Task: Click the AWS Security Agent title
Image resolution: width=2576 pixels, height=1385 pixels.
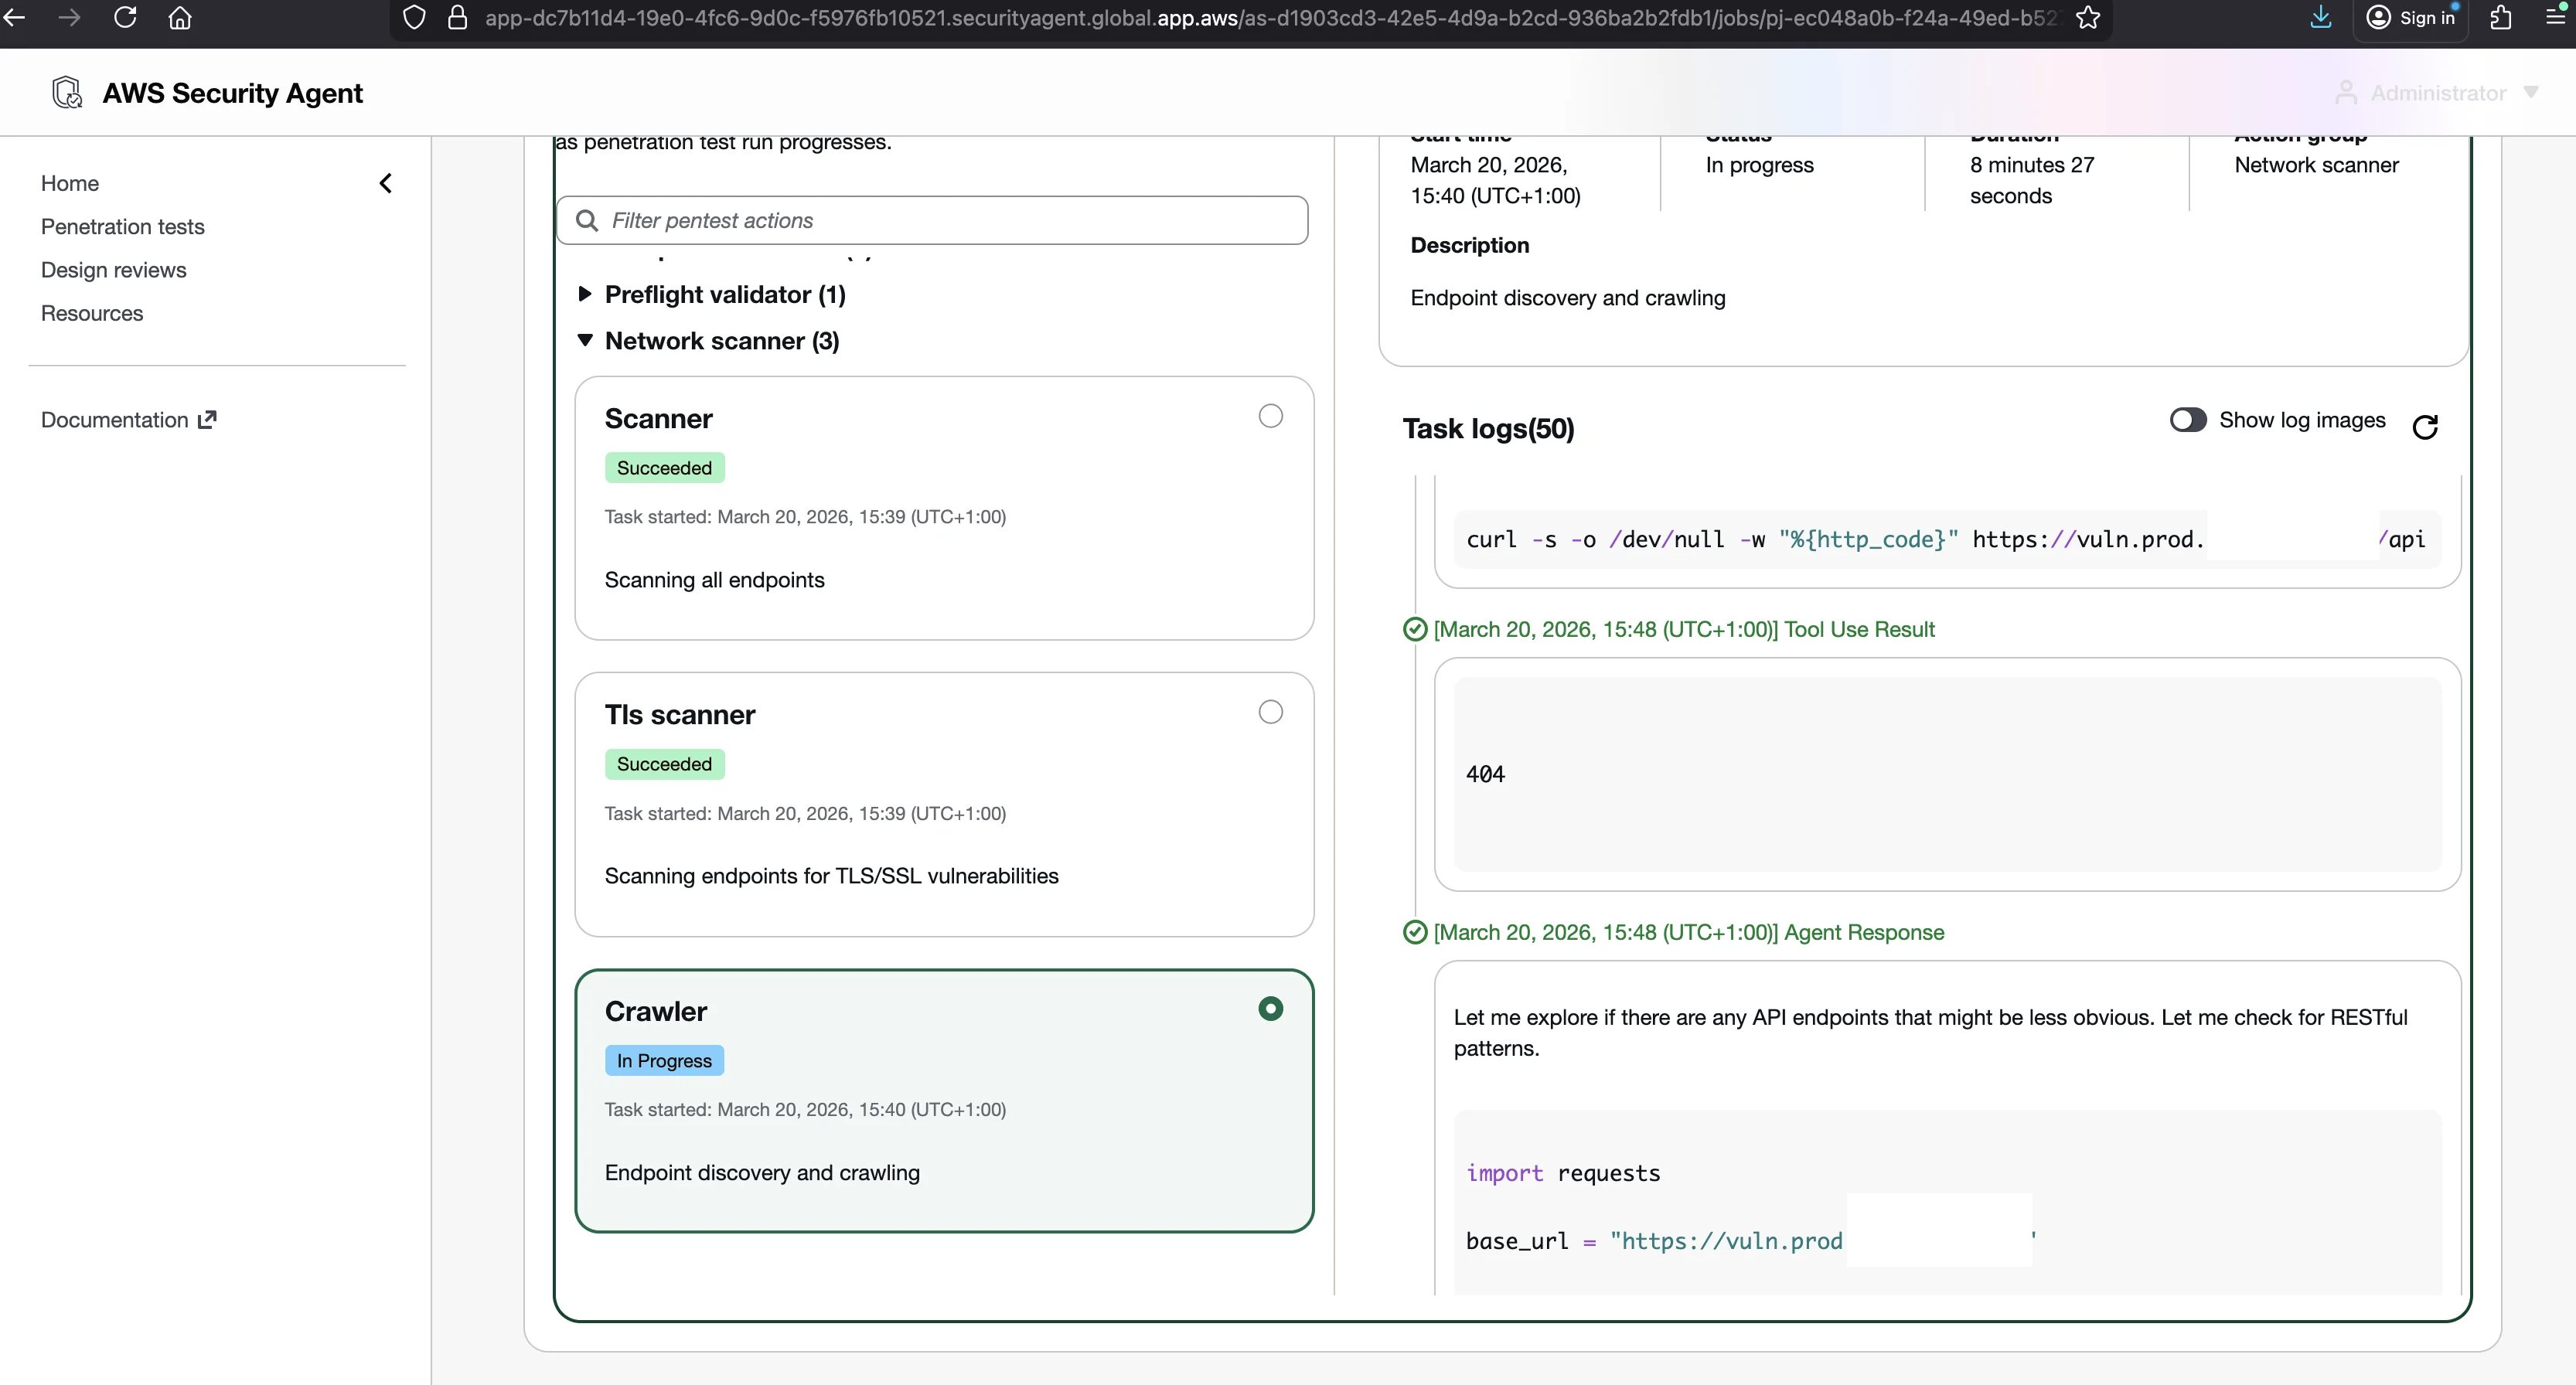Action: (x=232, y=93)
